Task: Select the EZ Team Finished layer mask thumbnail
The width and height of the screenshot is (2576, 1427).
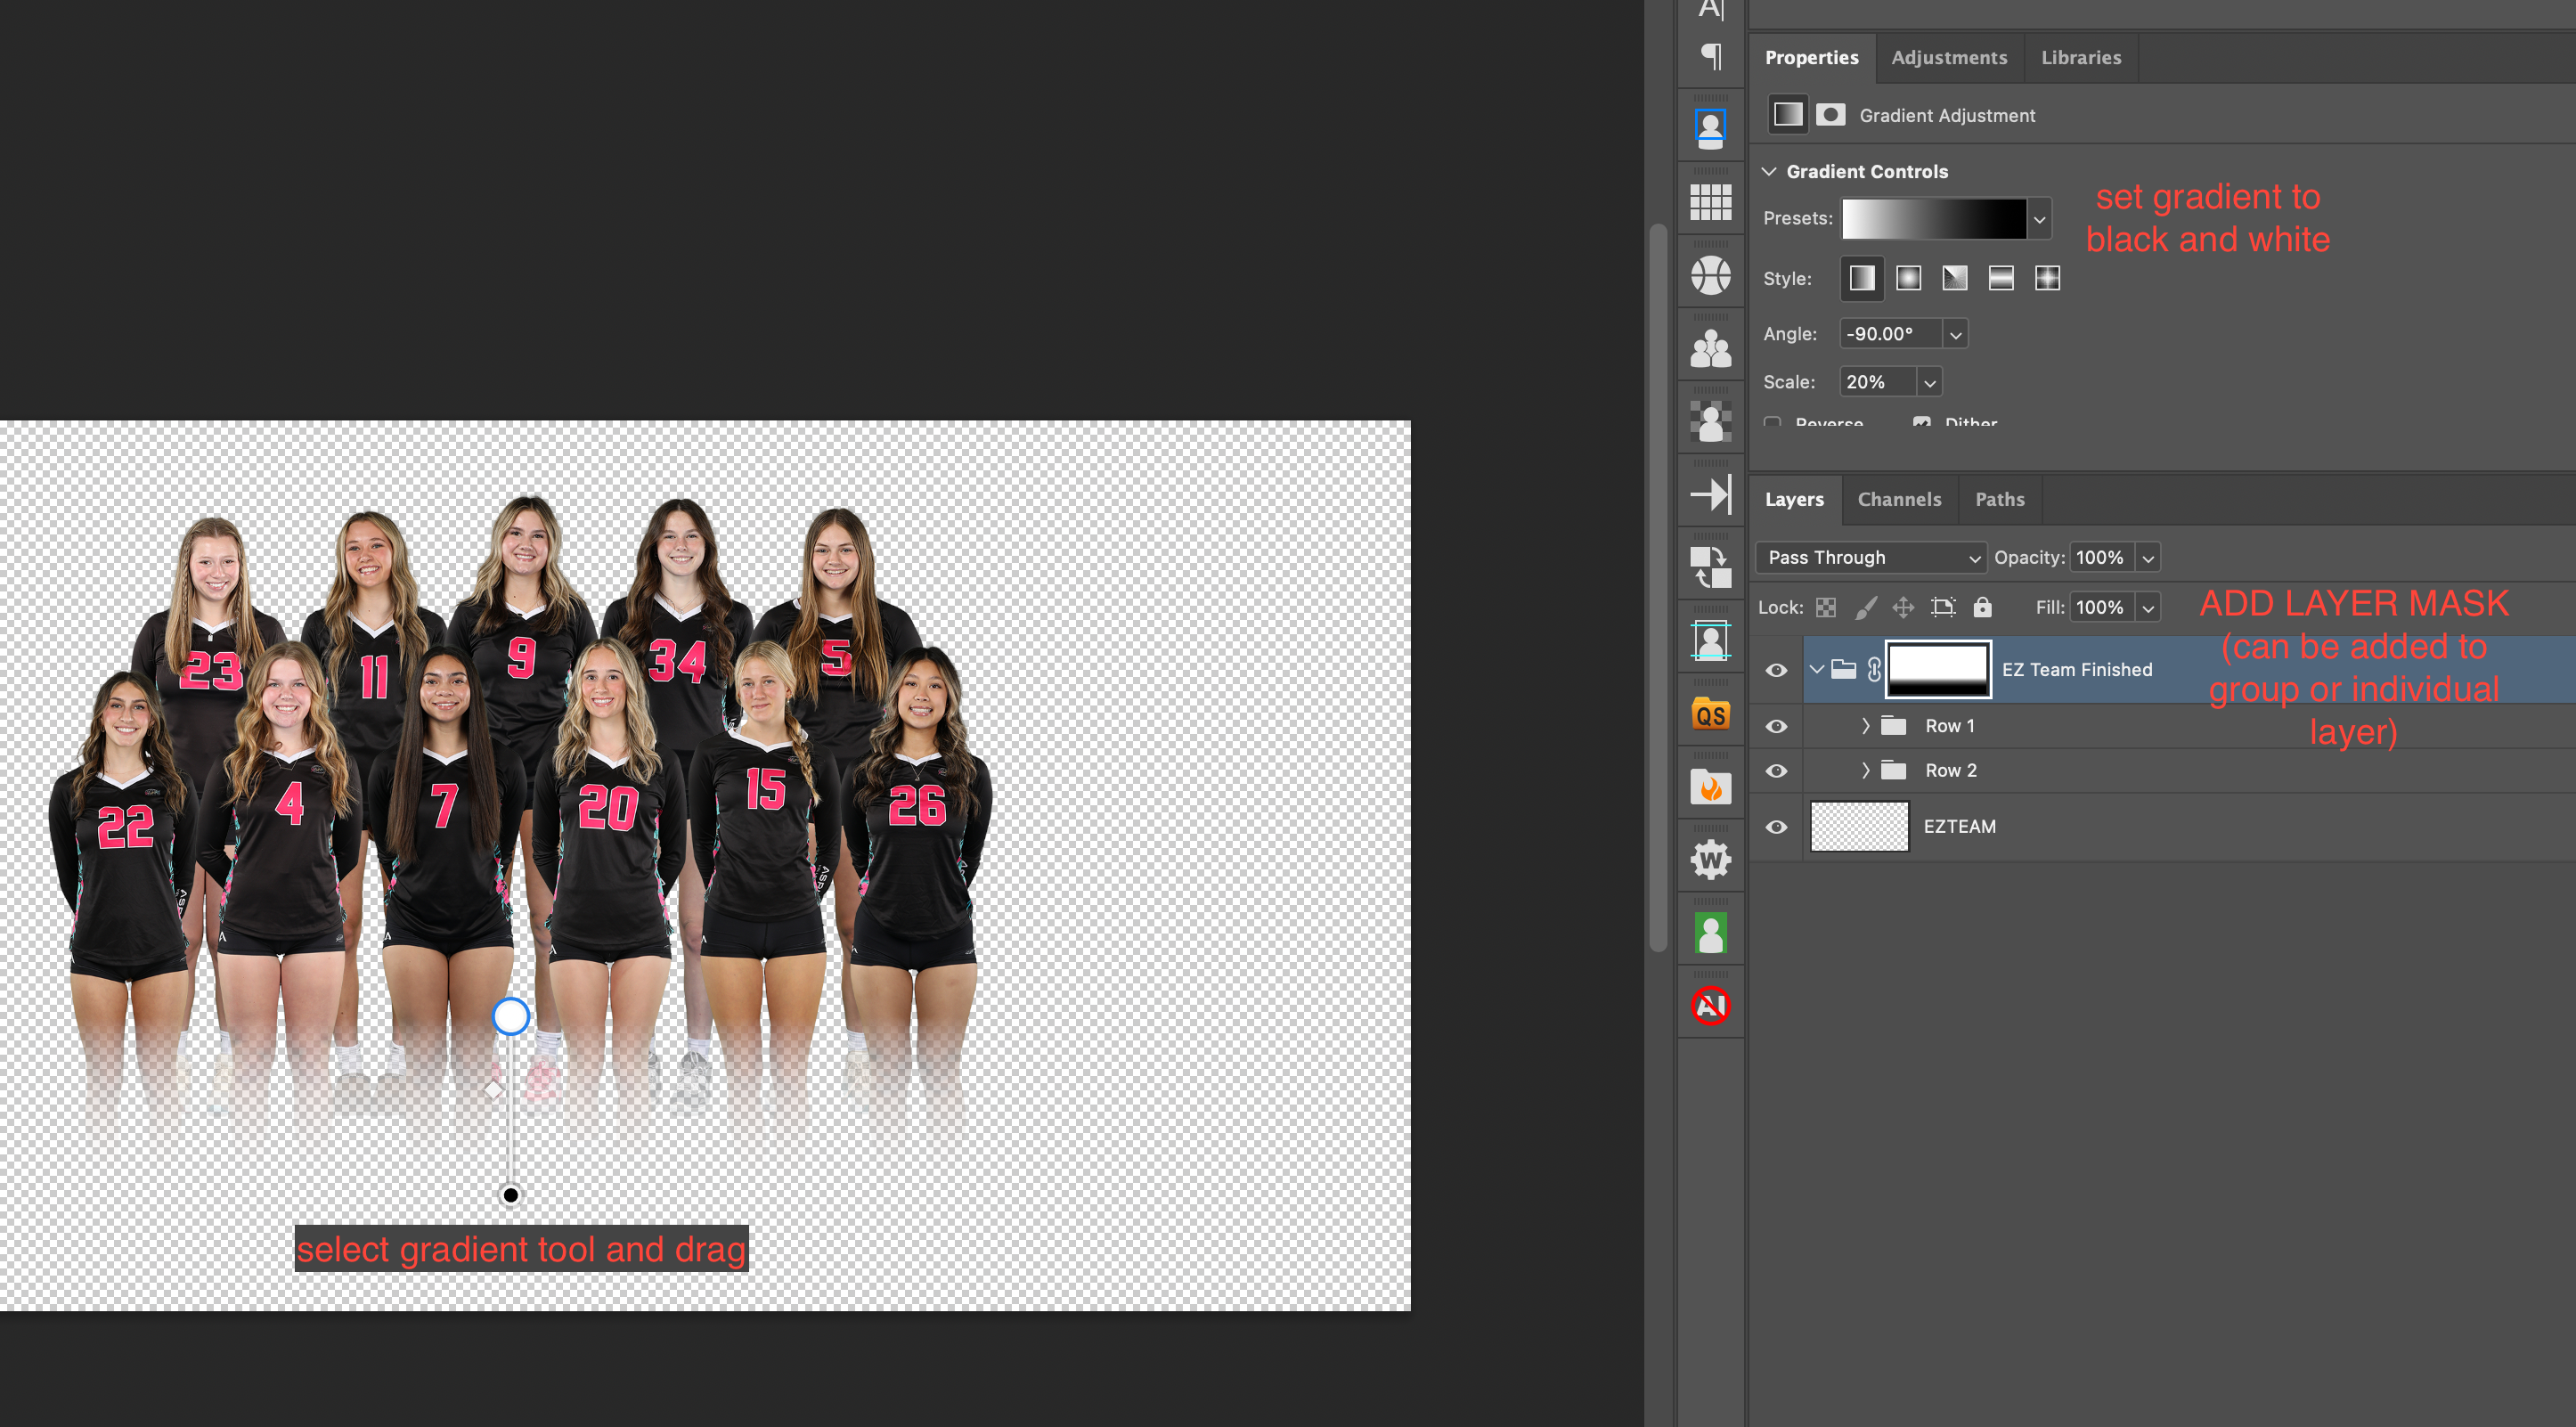Action: pos(1938,670)
